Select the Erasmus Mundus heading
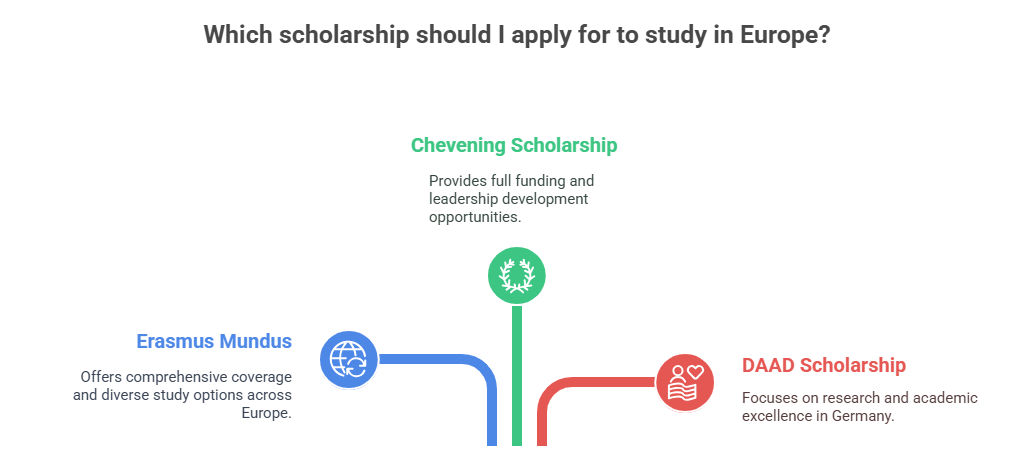 coord(214,341)
